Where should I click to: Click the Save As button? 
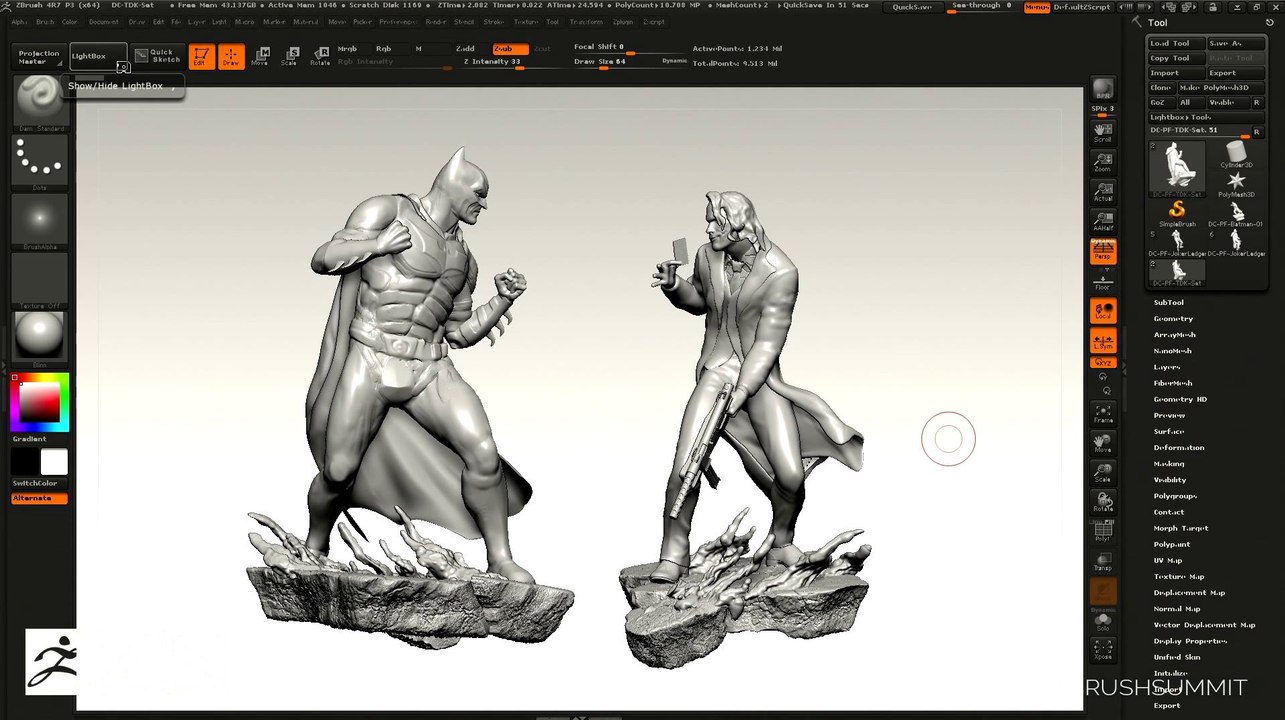1234,43
